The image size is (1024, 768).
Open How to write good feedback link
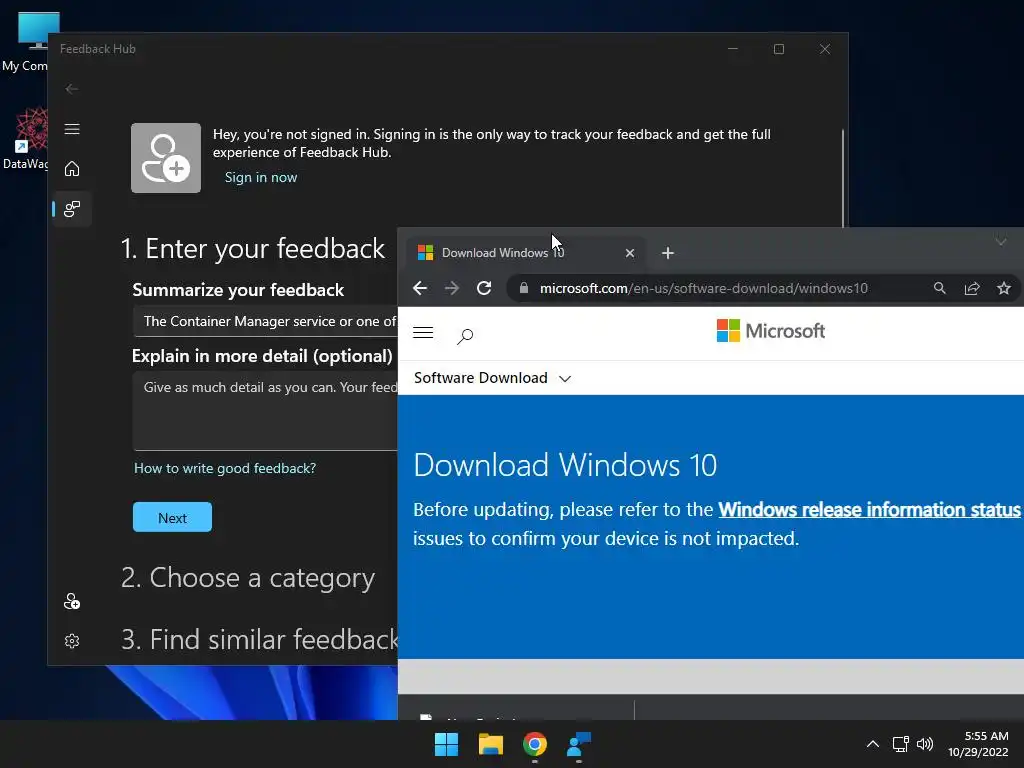(x=225, y=468)
